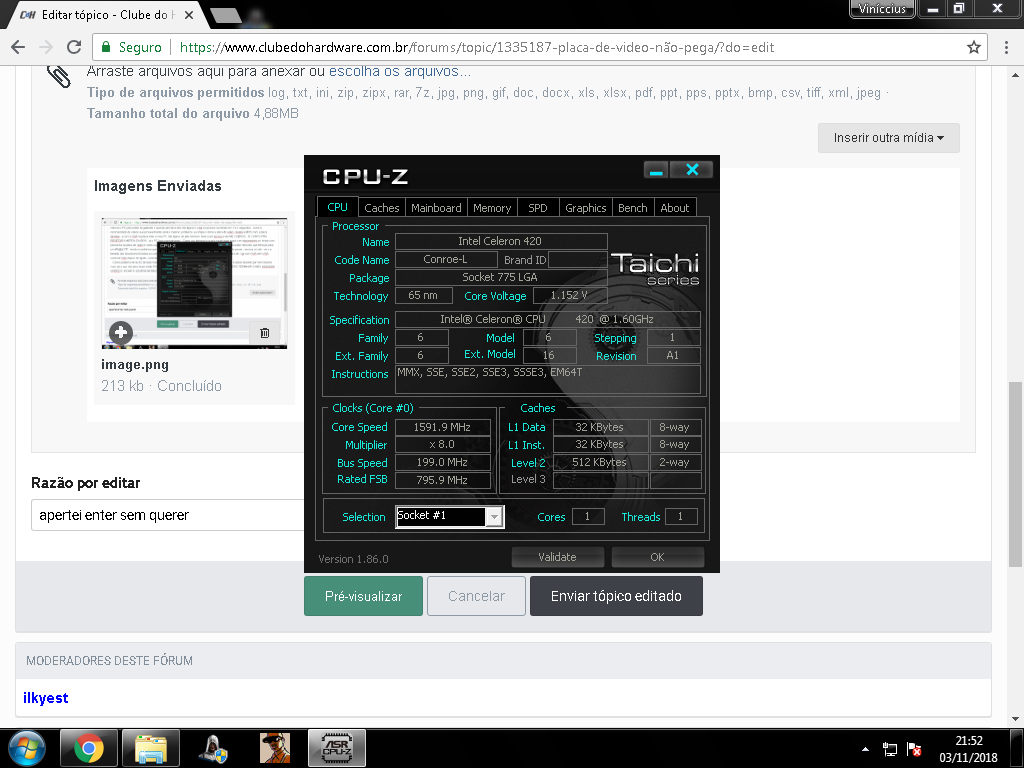The image size is (1024, 768).
Task: Show hidden tray icons arrow
Action: (865, 749)
